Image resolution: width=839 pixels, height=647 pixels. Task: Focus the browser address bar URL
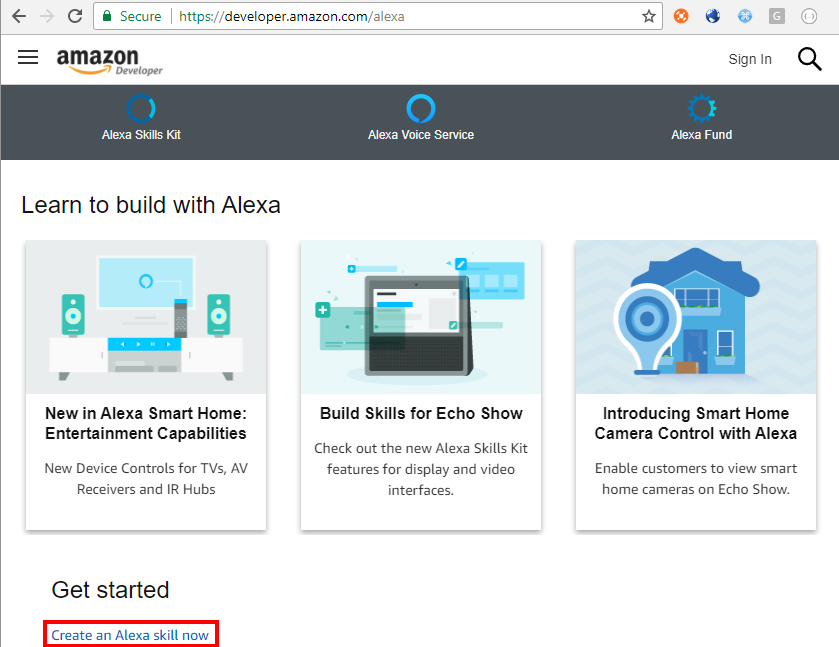(400, 17)
